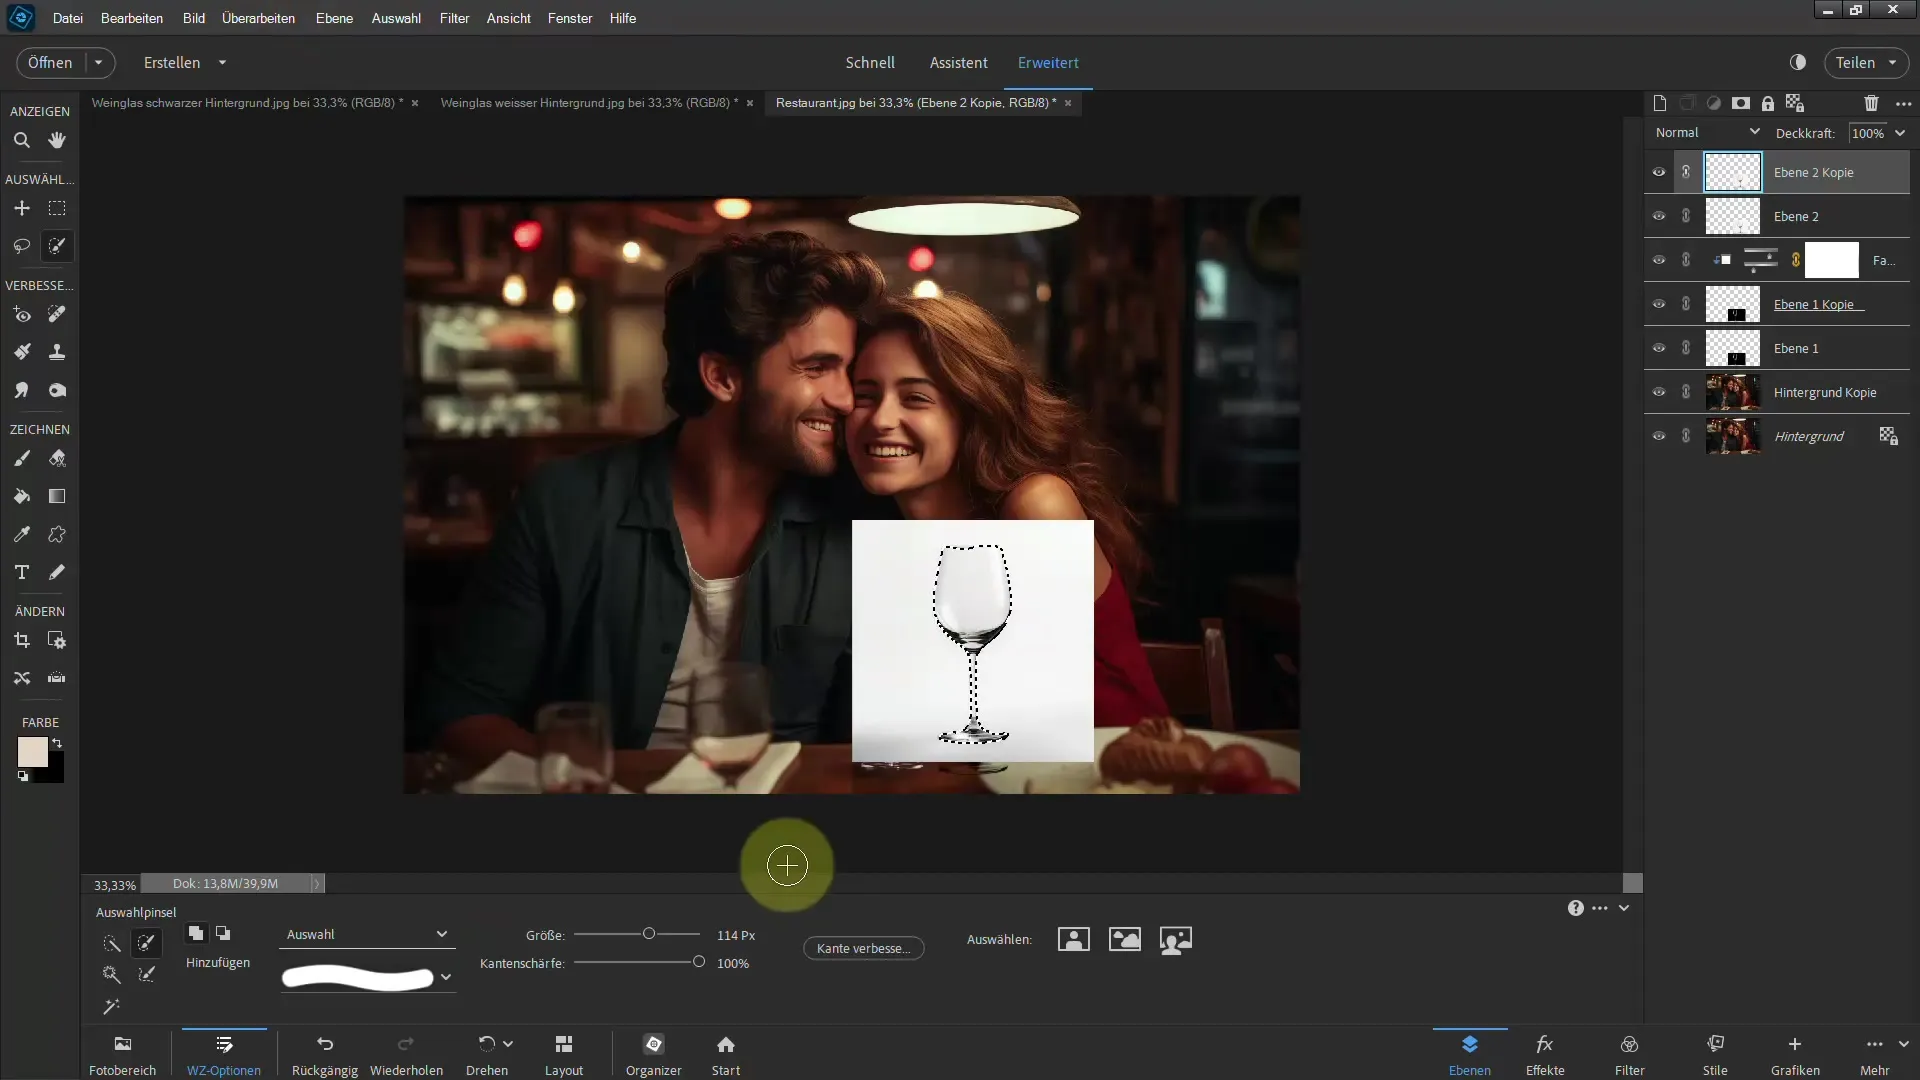This screenshot has height=1080, width=1920.
Task: Open the Grafiken panel
Action: [x=1795, y=1054]
